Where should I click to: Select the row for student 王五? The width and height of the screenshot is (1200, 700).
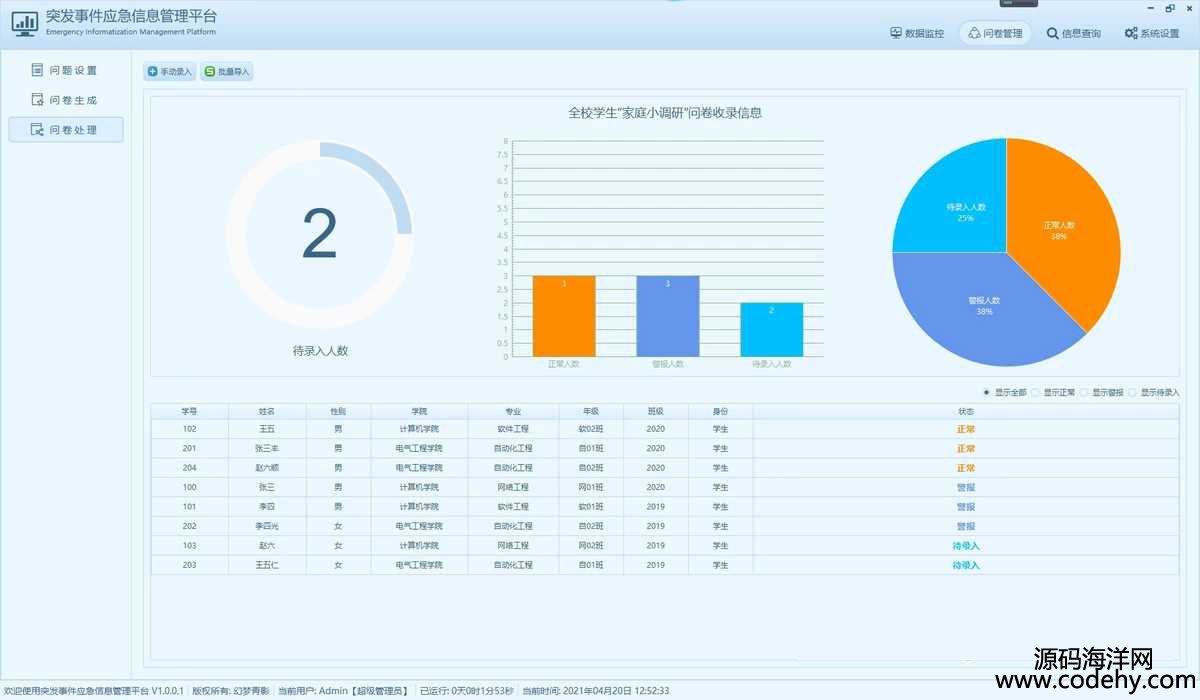(x=666, y=429)
